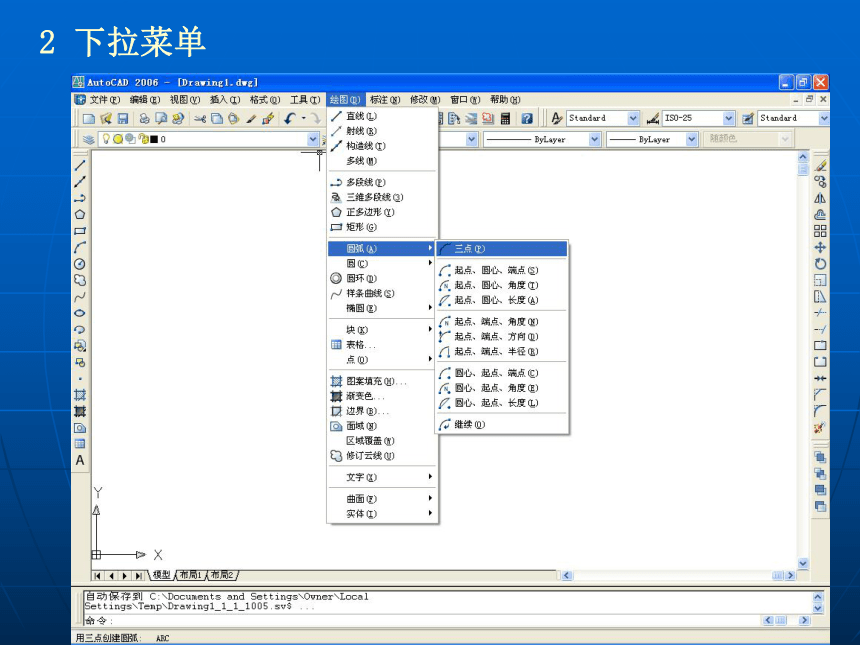The image size is (860, 645).
Task: Open the ByLayer linetype dropdown
Action: point(595,140)
